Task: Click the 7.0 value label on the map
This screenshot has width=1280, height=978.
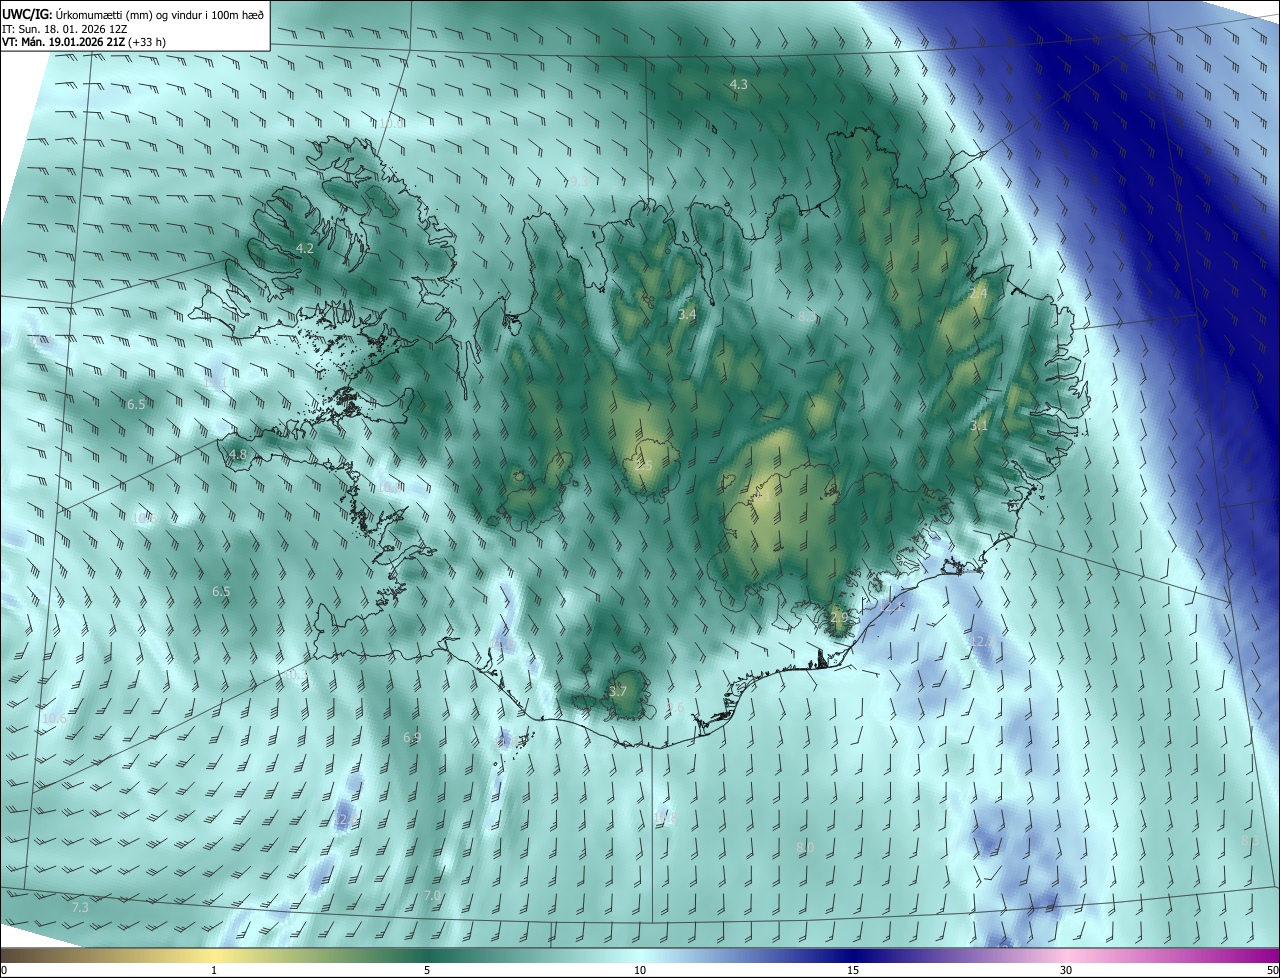Action: [432, 895]
